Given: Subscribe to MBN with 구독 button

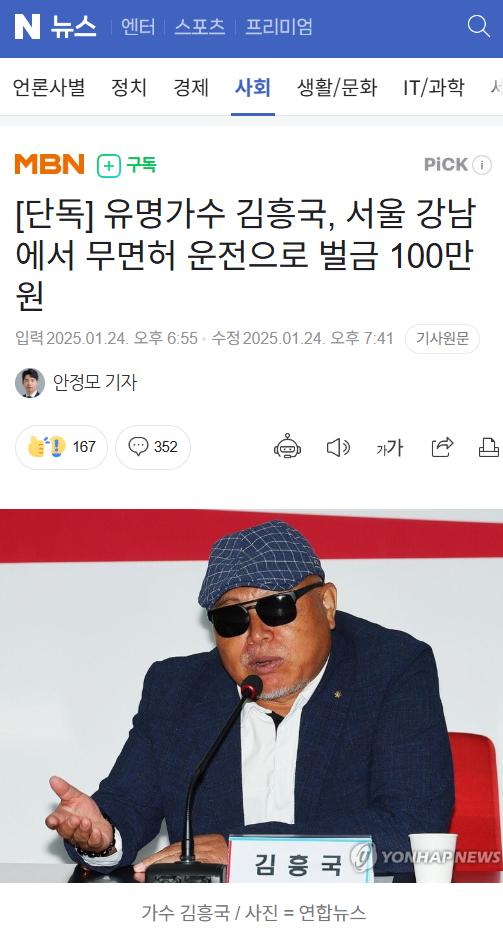Looking at the screenshot, I should 127,165.
